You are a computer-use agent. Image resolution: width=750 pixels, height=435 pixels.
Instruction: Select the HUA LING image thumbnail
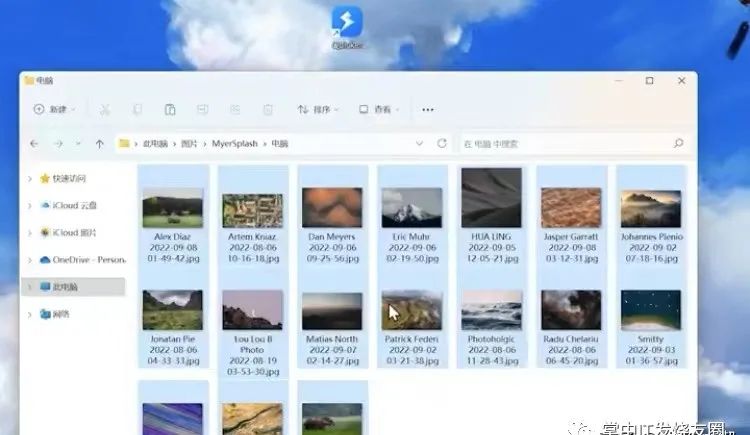pyautogui.click(x=492, y=198)
